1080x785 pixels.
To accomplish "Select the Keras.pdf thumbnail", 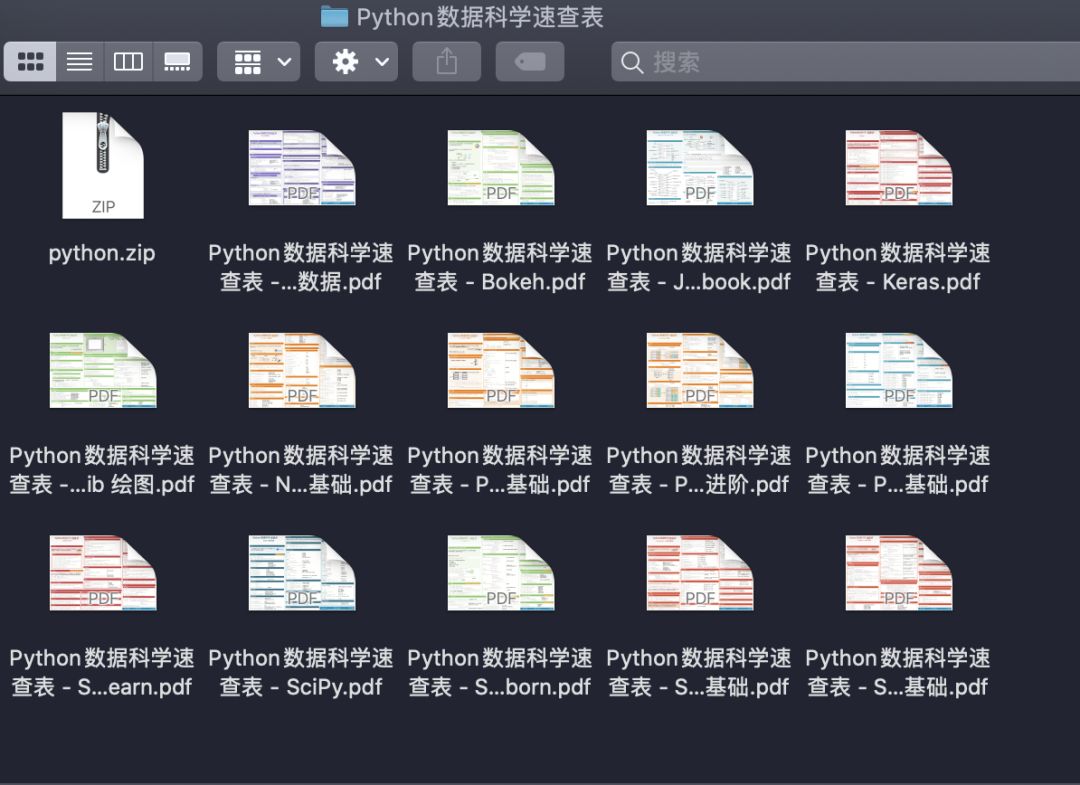I will click(x=899, y=167).
